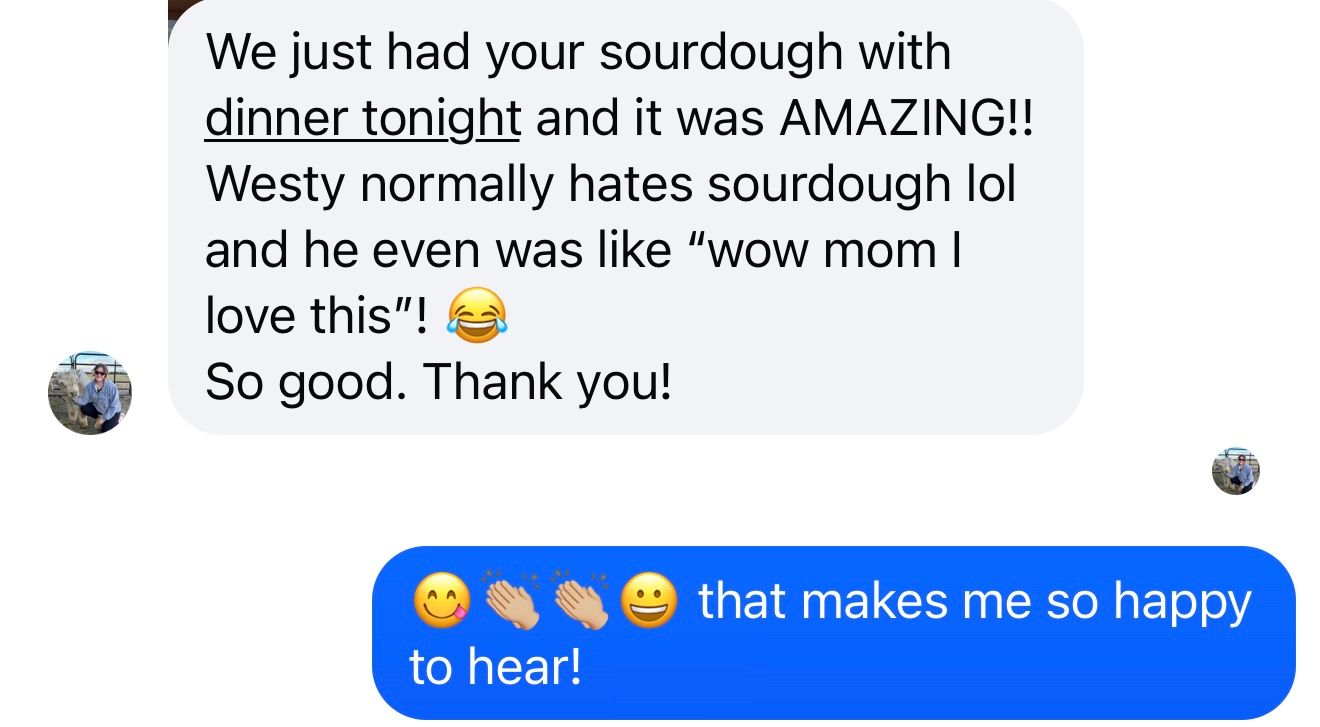Screen dimensions: 1320x727
Task: Click the first line "We just had your sourdough with"
Action: click(577, 53)
